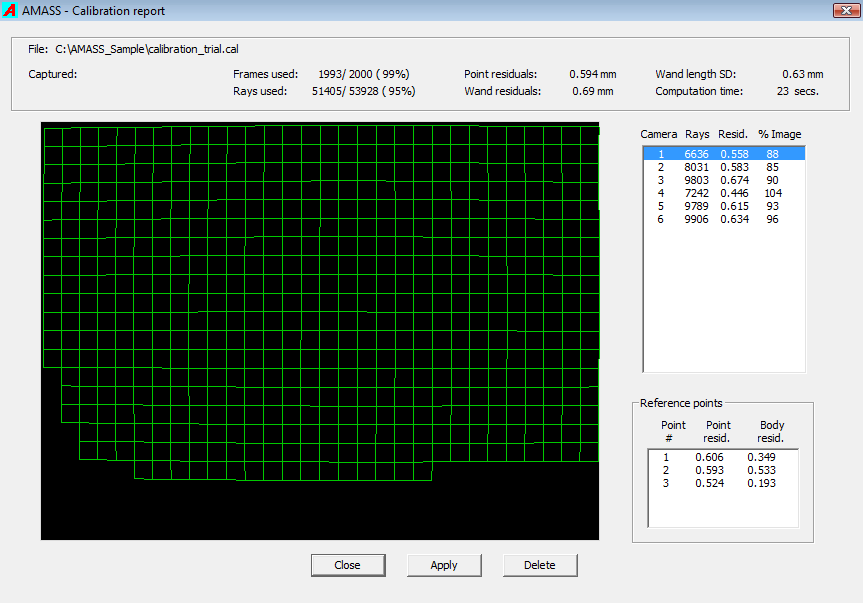The image size is (863, 603).
Task: Close the Calibration report window
Action: [x=846, y=10]
